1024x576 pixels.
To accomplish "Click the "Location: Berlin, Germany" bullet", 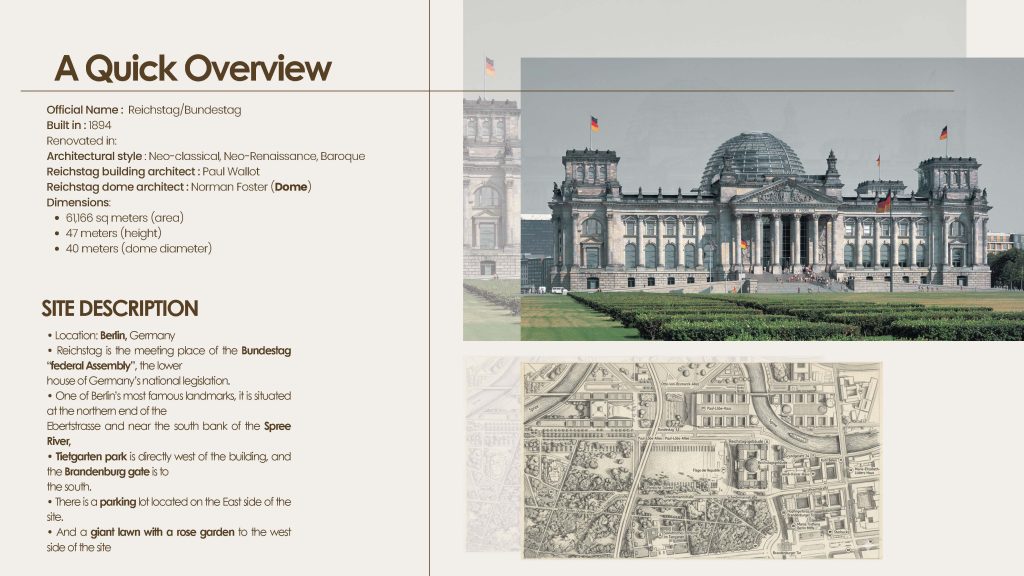I will coord(110,335).
